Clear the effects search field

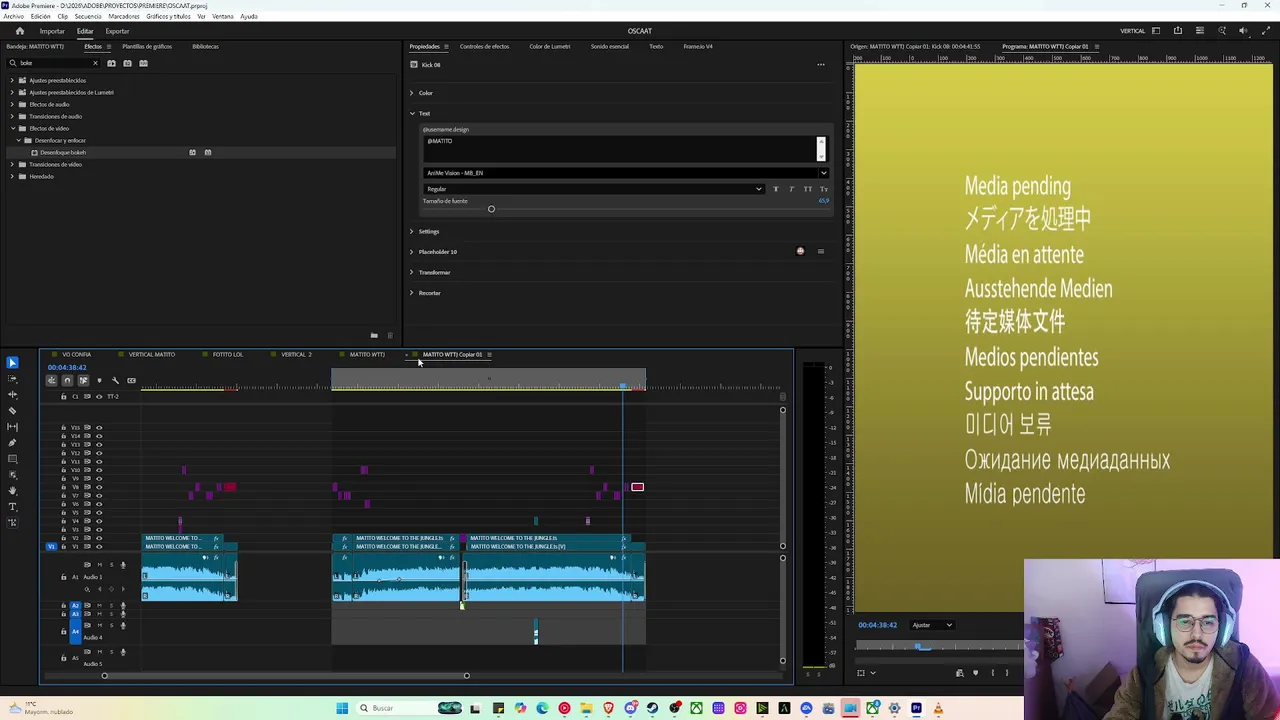(96, 63)
